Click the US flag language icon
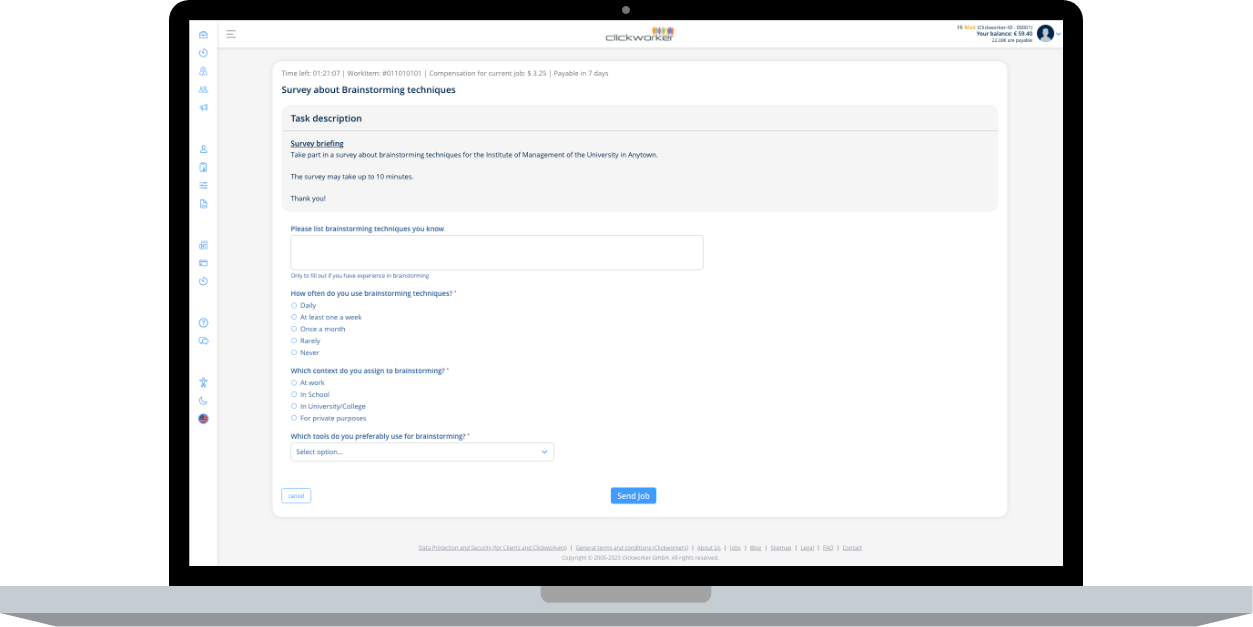The image size is (1253, 627). [x=203, y=419]
